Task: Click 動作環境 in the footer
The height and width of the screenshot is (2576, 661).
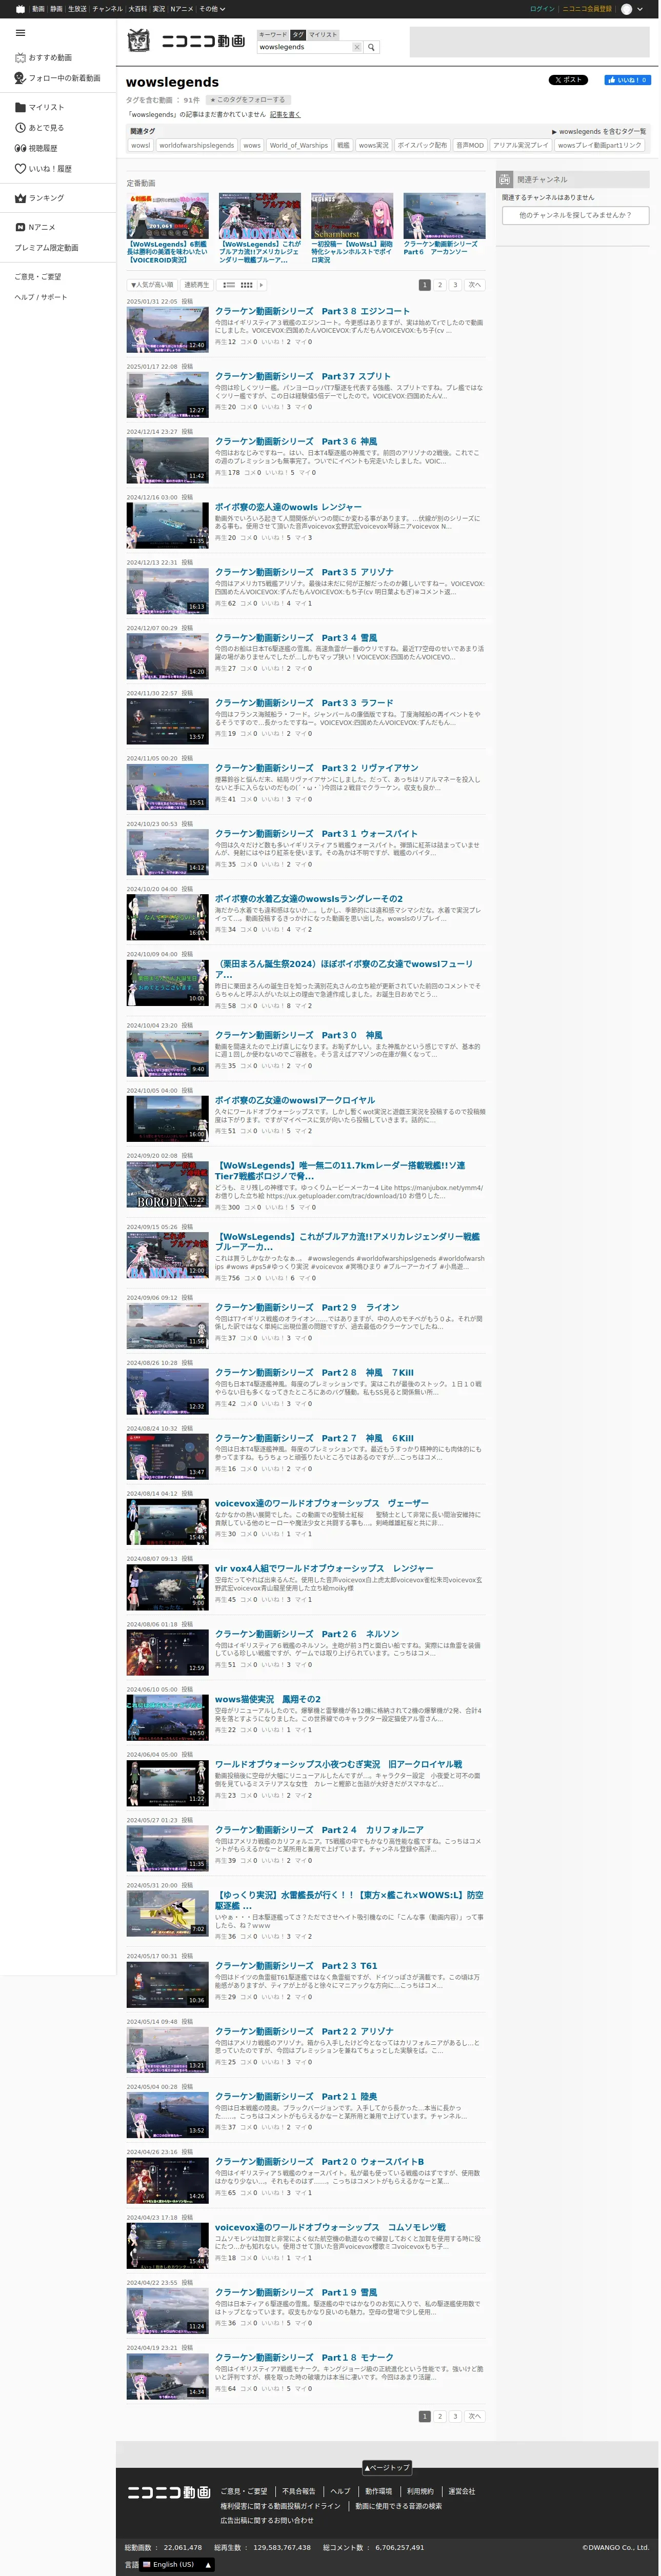Action: [379, 2491]
